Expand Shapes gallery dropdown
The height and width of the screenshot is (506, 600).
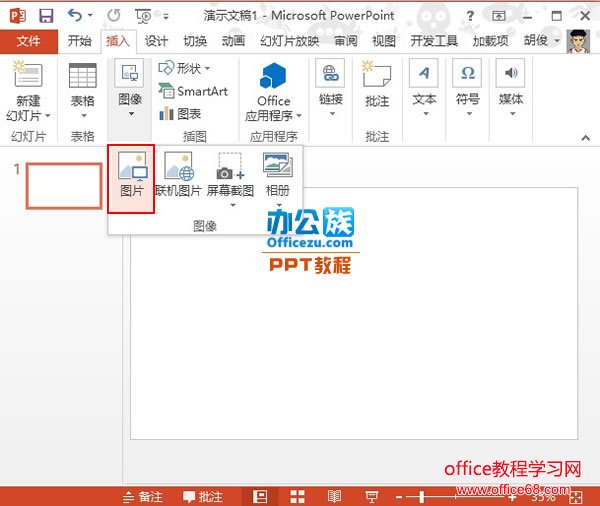point(207,69)
